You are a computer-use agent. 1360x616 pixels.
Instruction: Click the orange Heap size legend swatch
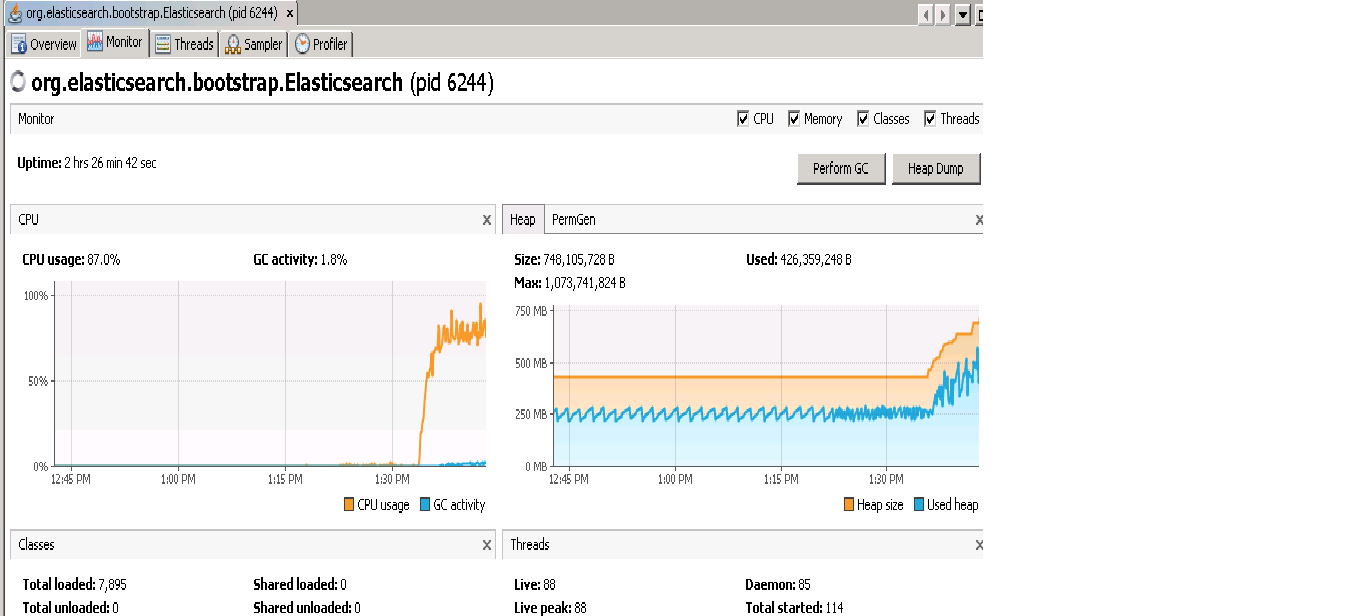coord(849,505)
